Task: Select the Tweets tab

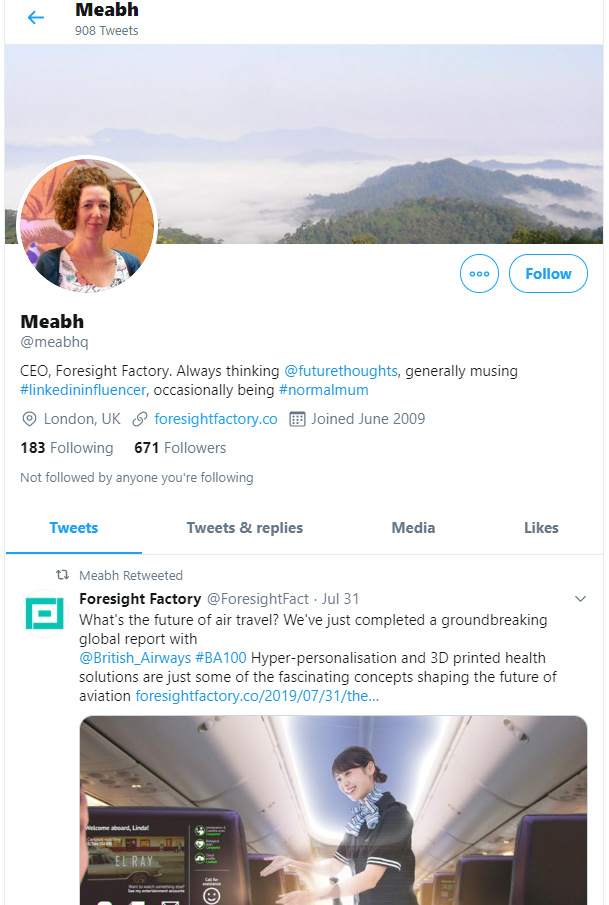Action: click(x=74, y=528)
